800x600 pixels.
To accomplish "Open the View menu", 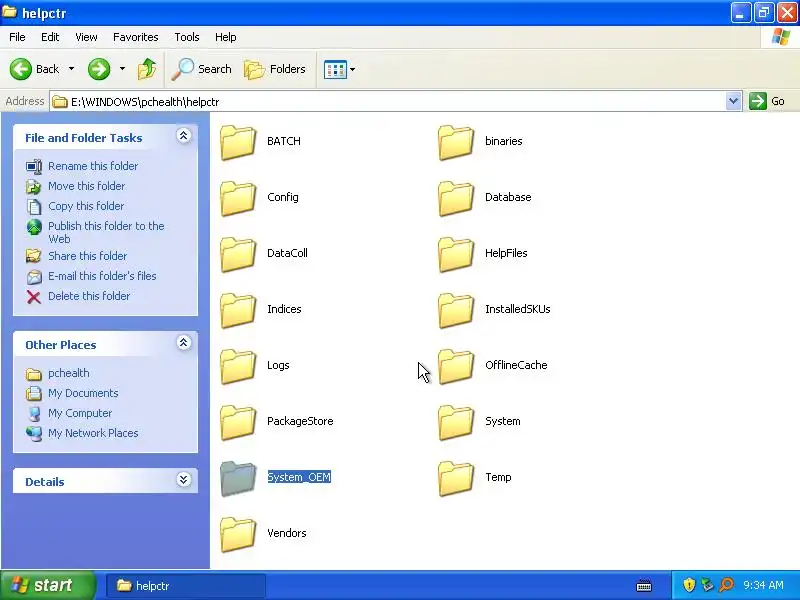I will coord(86,37).
